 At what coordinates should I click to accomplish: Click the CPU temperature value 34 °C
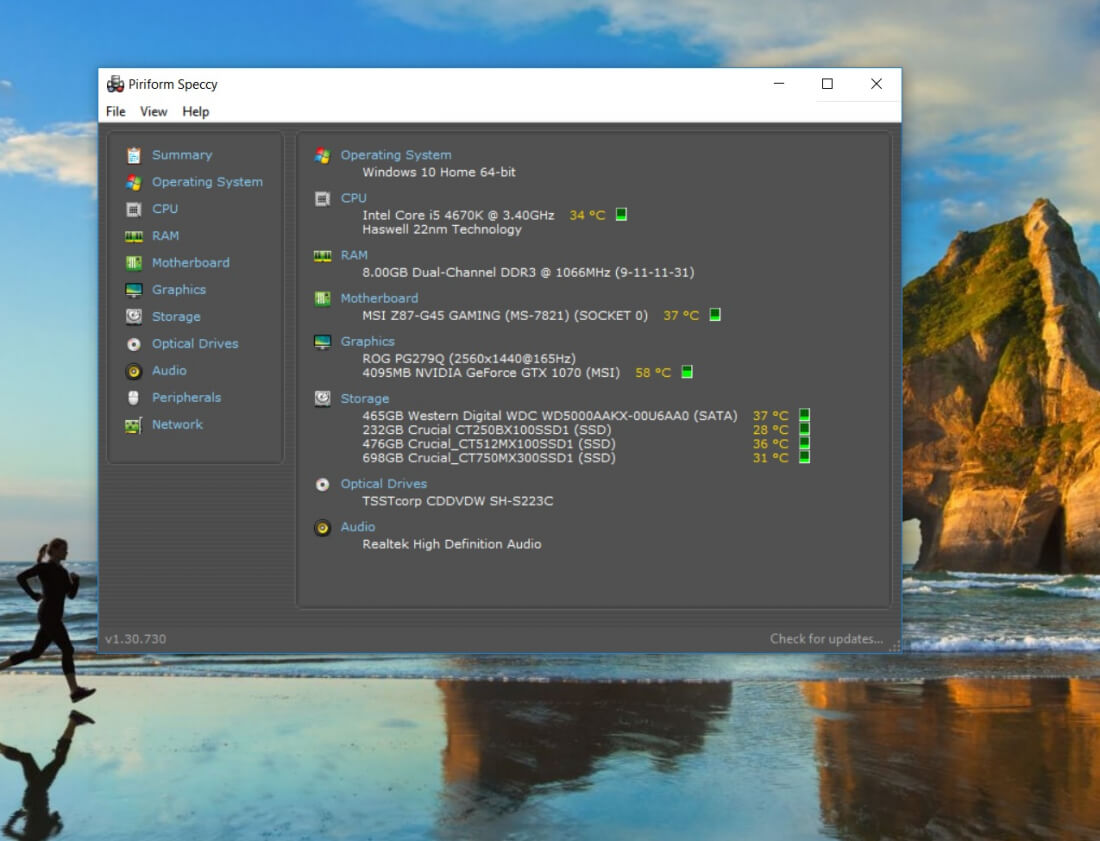(587, 215)
